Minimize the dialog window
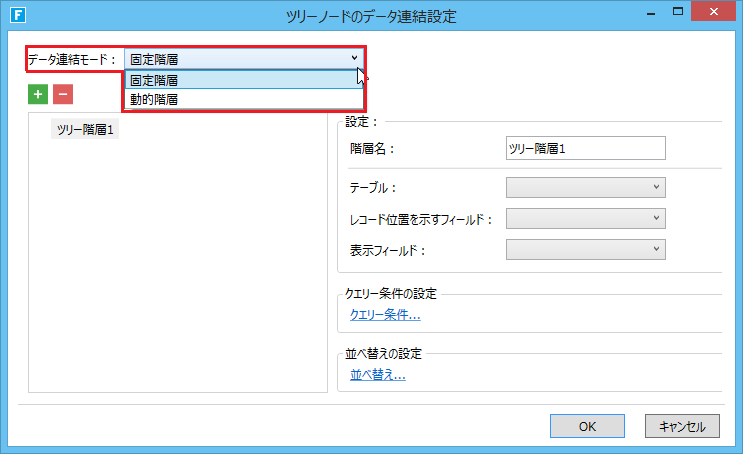 (651, 12)
